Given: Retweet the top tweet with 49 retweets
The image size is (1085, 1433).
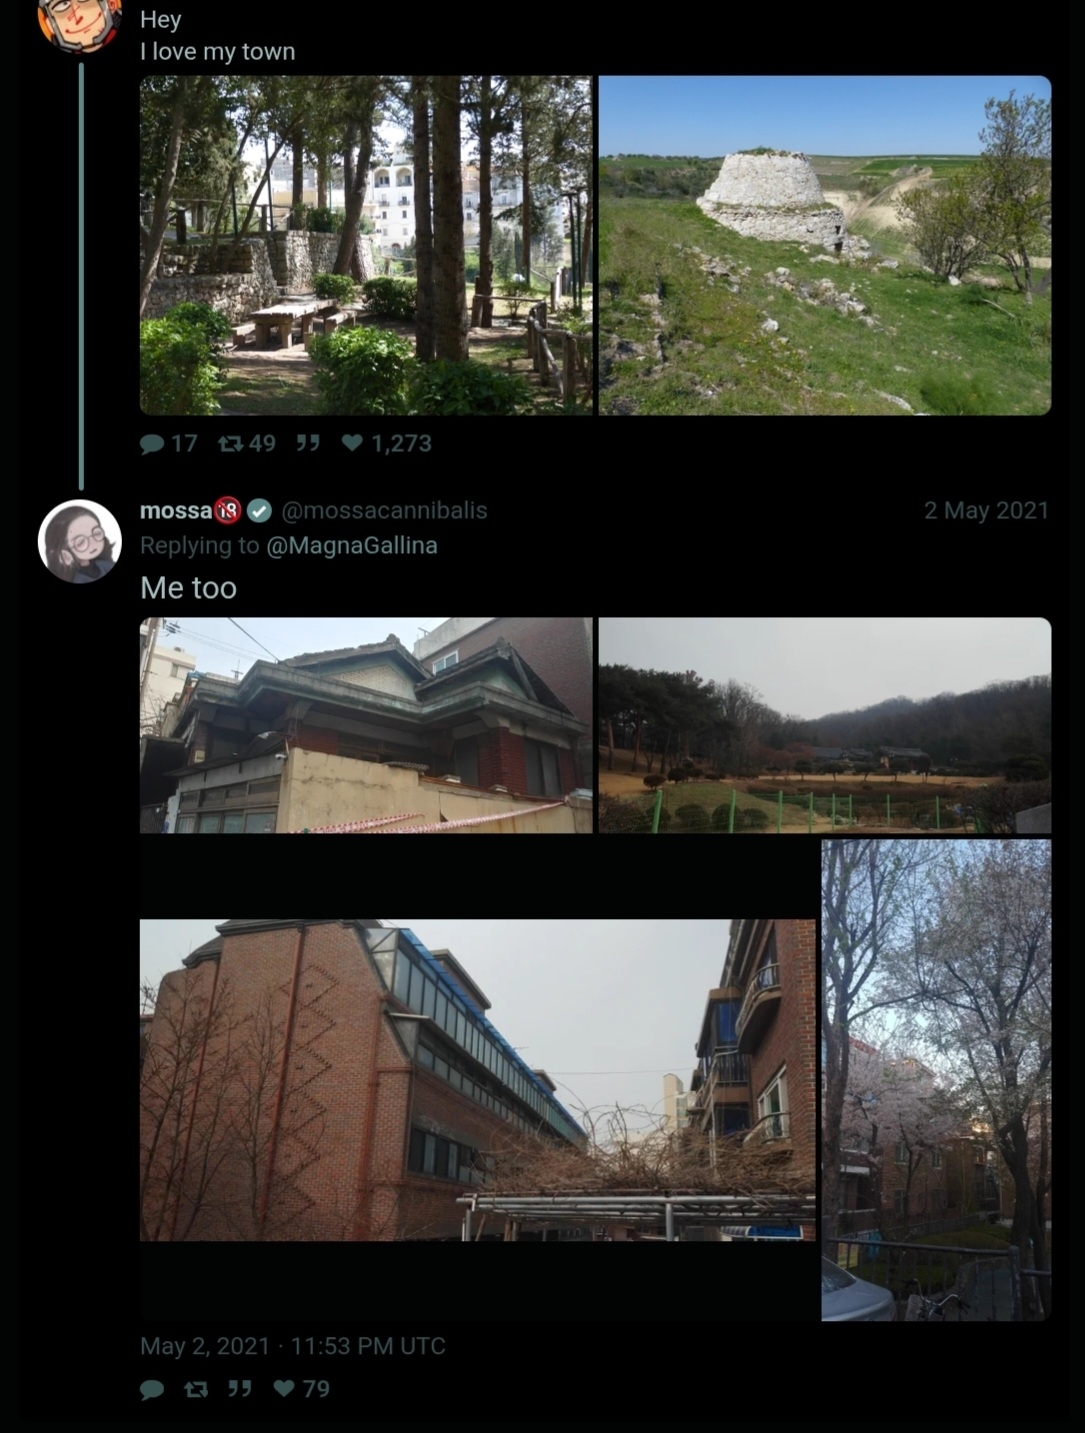Looking at the screenshot, I should (x=231, y=443).
